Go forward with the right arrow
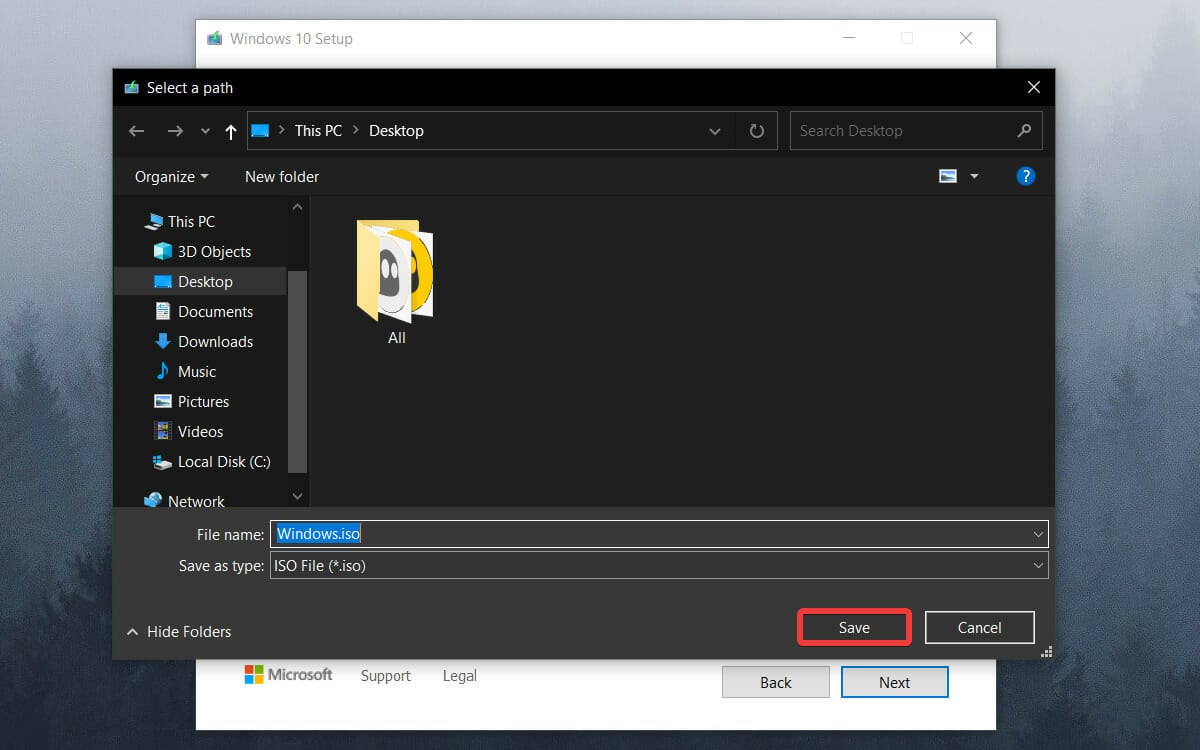Viewport: 1200px width, 750px height. pyautogui.click(x=175, y=131)
